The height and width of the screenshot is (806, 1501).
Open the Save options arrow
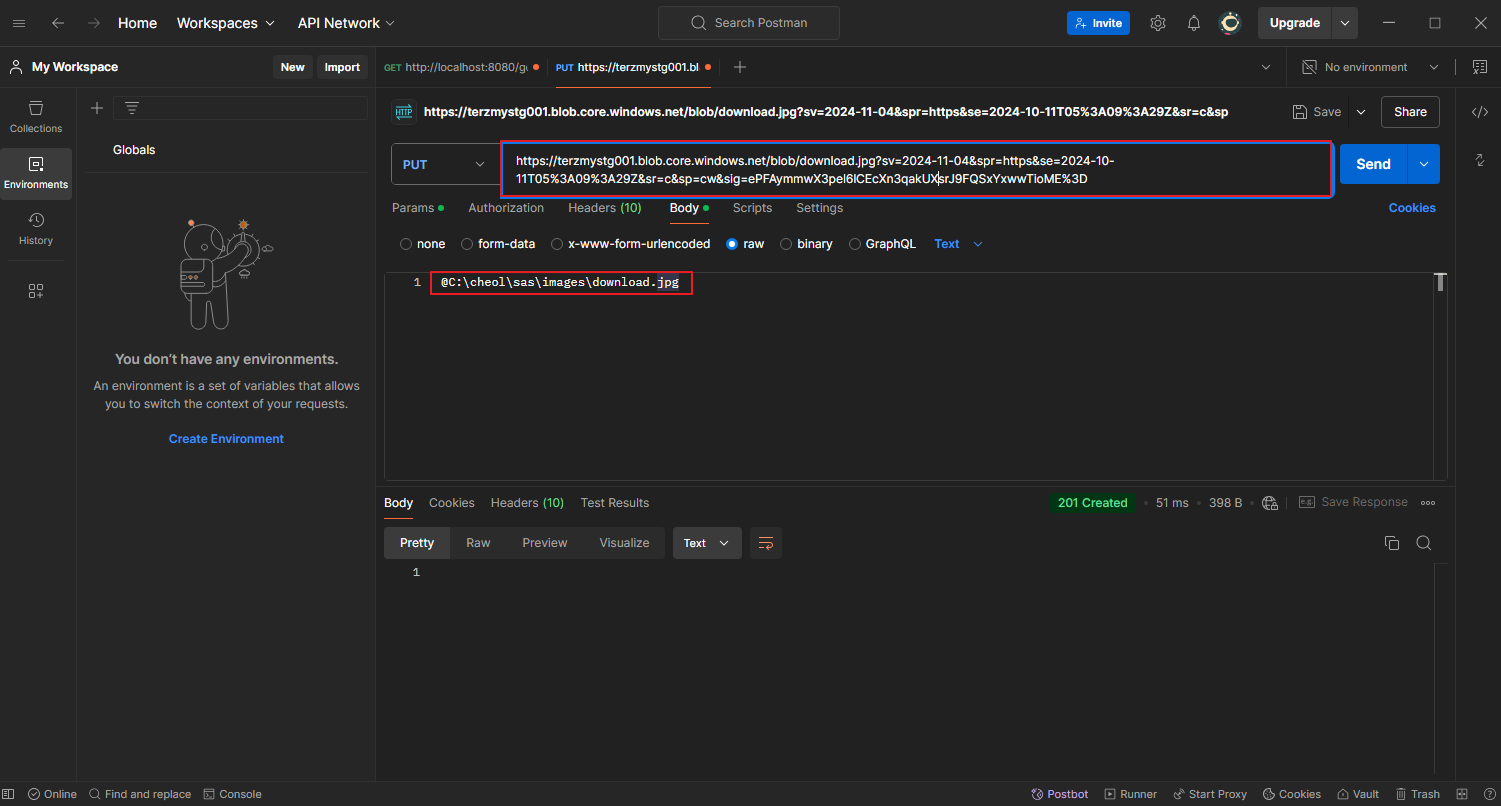(x=1360, y=112)
